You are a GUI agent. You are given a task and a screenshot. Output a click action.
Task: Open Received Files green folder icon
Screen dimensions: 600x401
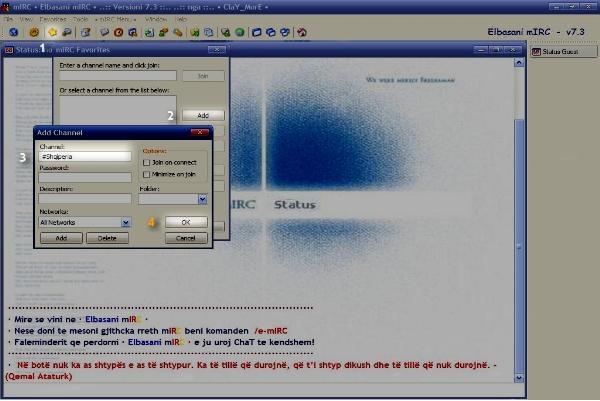tap(195, 33)
